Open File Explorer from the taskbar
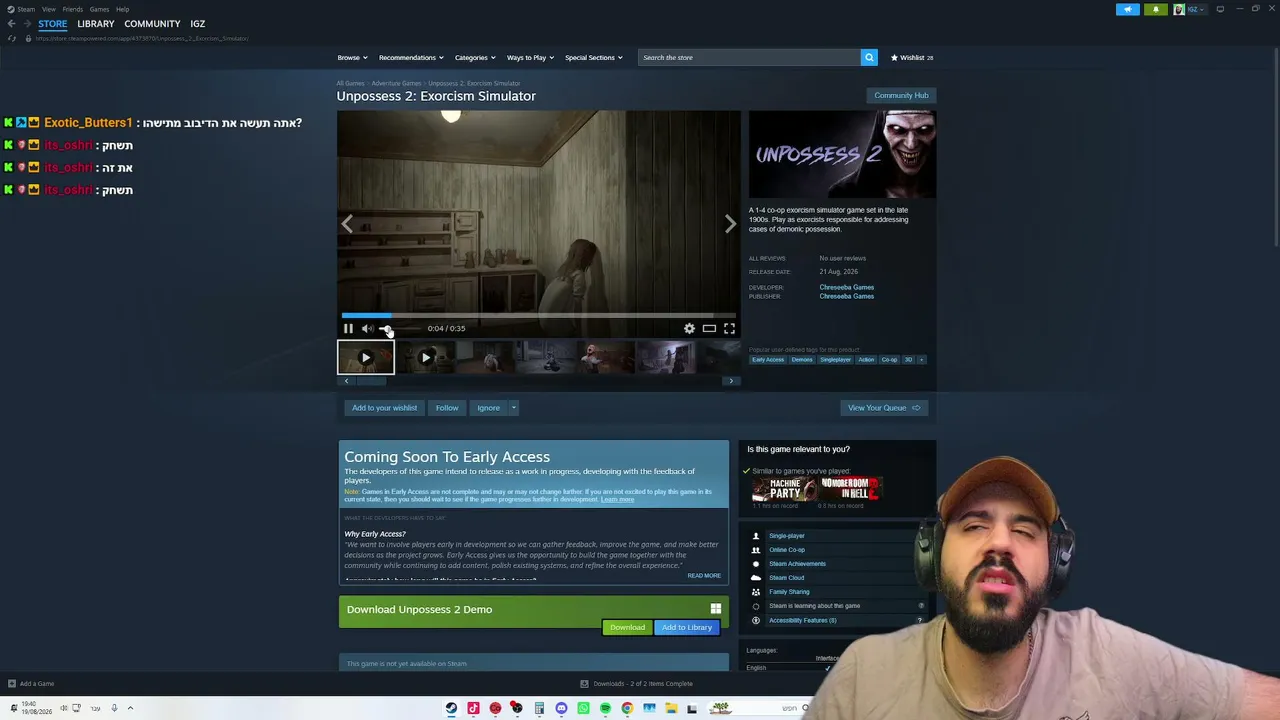 pos(671,708)
